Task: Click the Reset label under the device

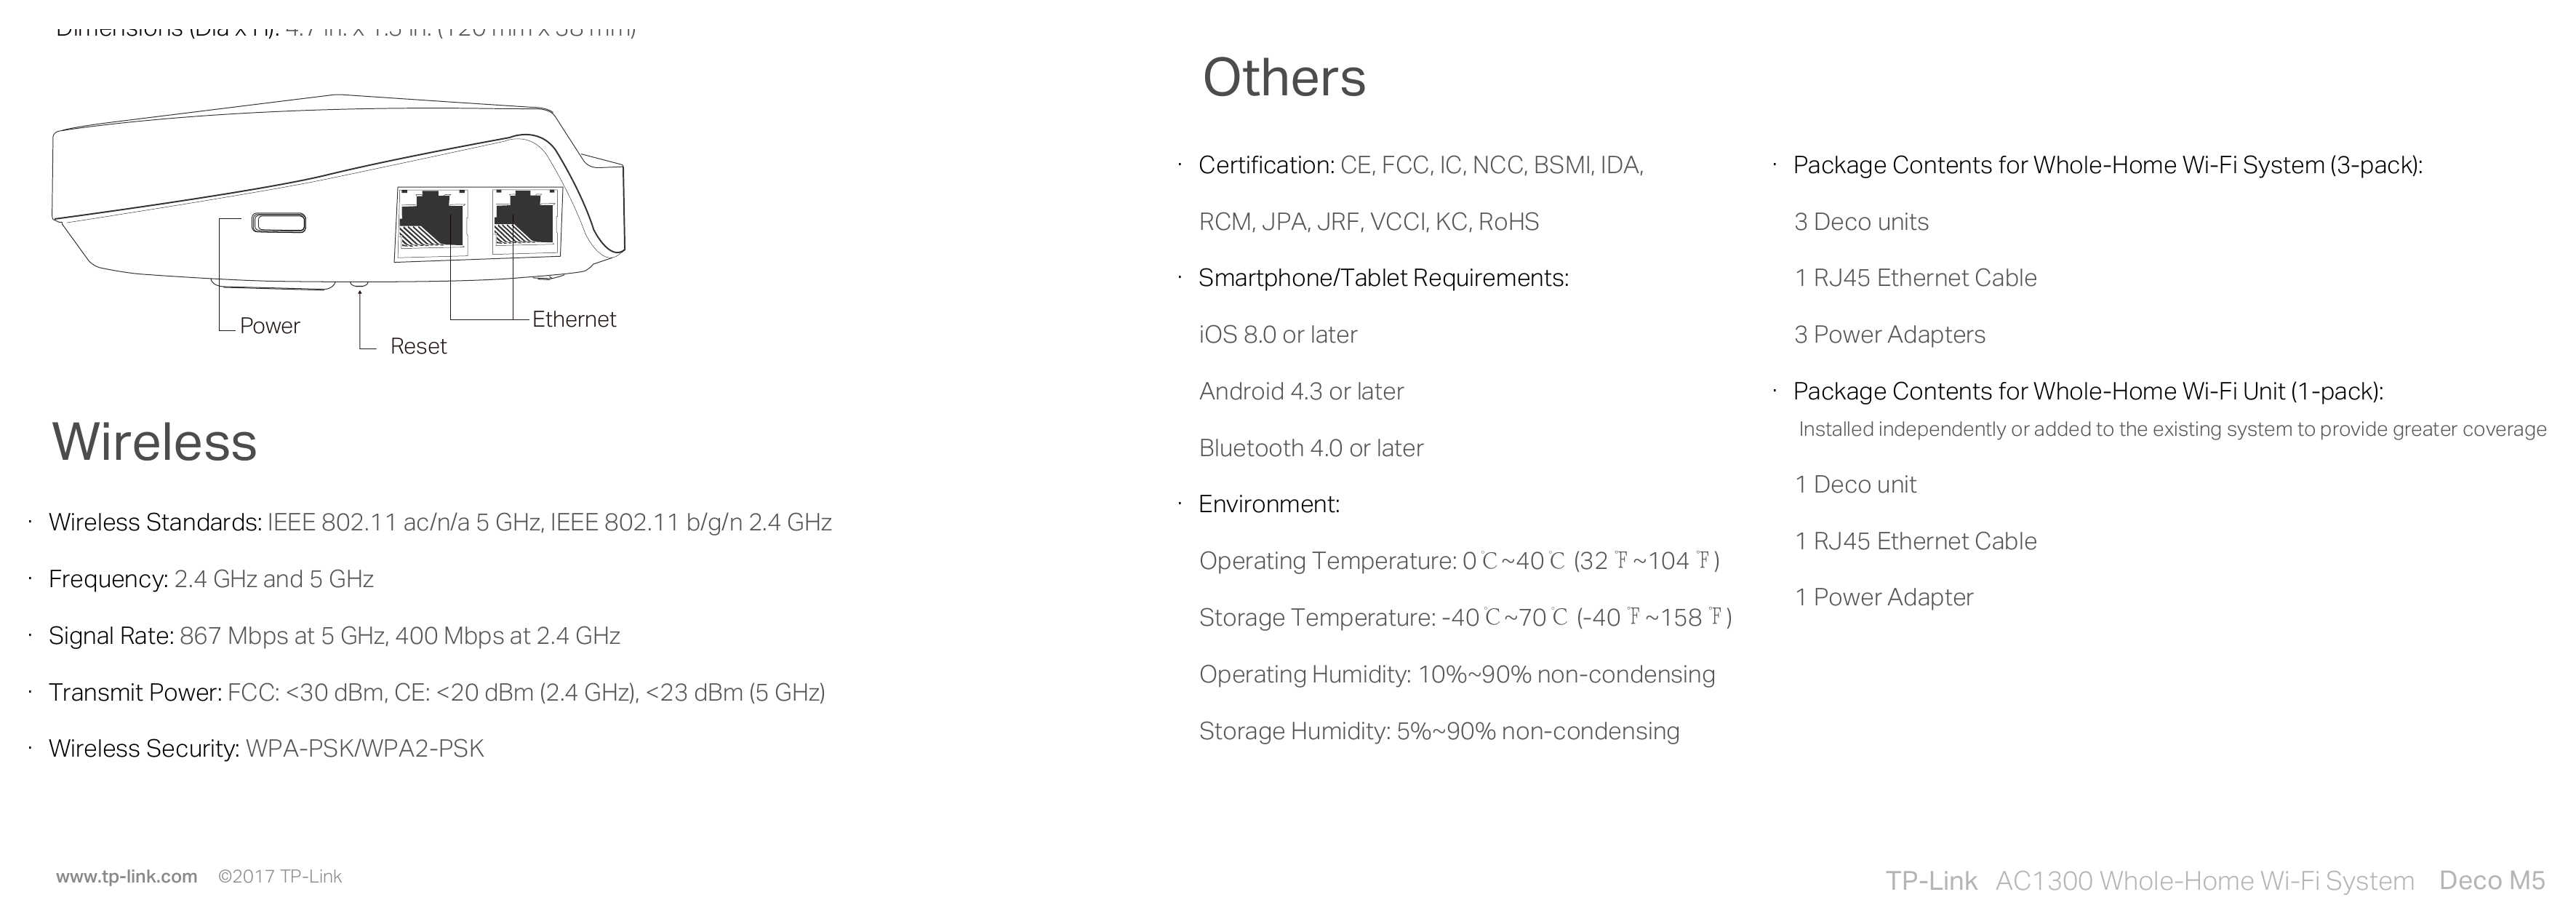Action: pyautogui.click(x=418, y=346)
